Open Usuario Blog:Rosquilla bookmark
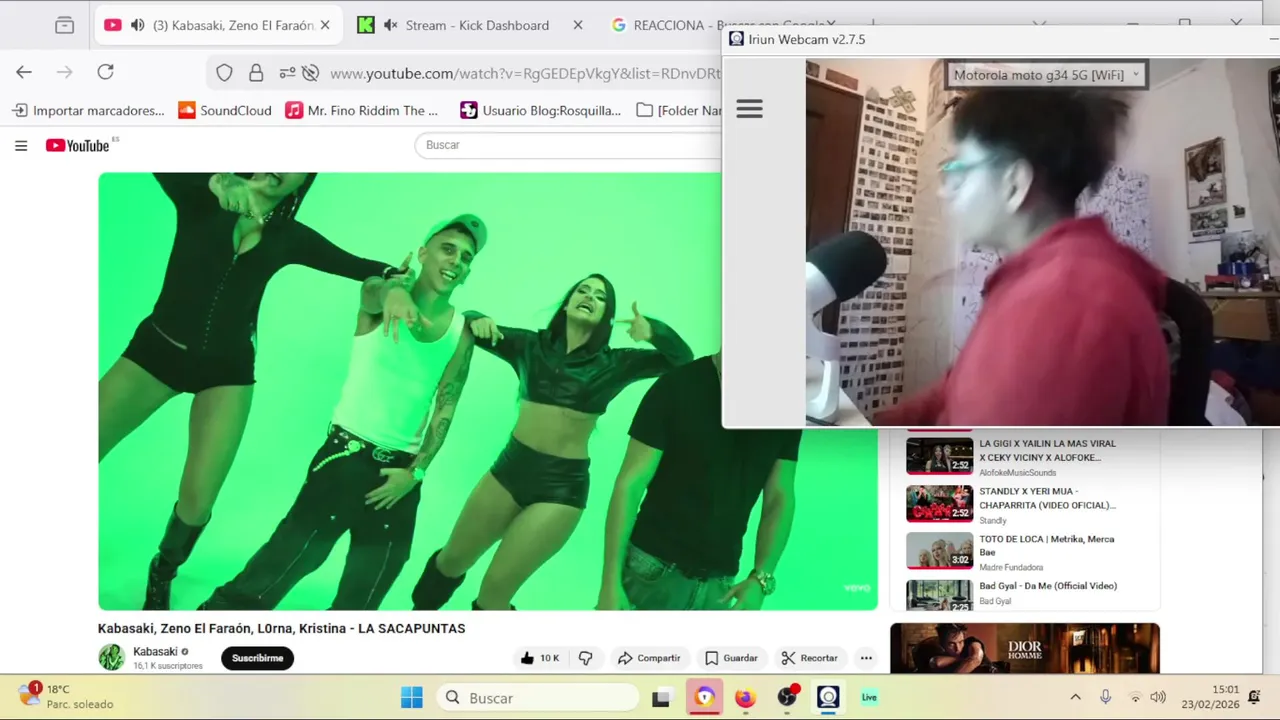 (x=541, y=110)
